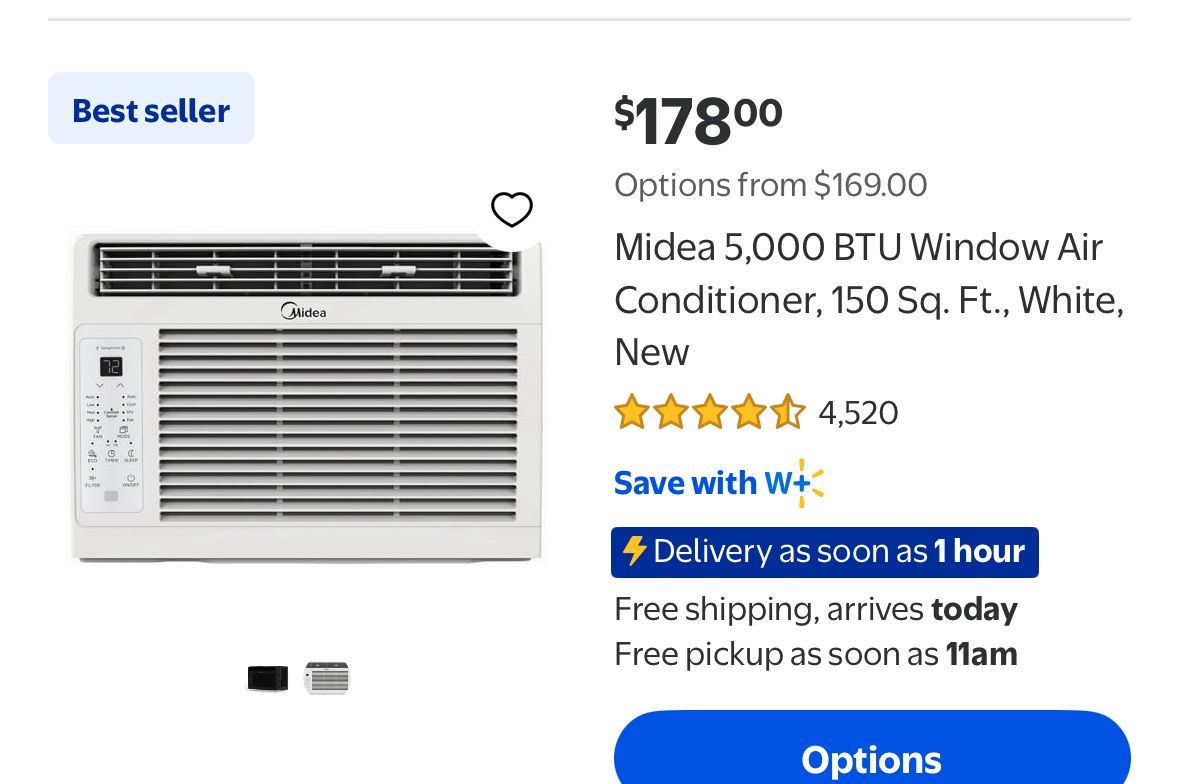
Task: Tap the heart icon to favorite item
Action: (x=512, y=209)
